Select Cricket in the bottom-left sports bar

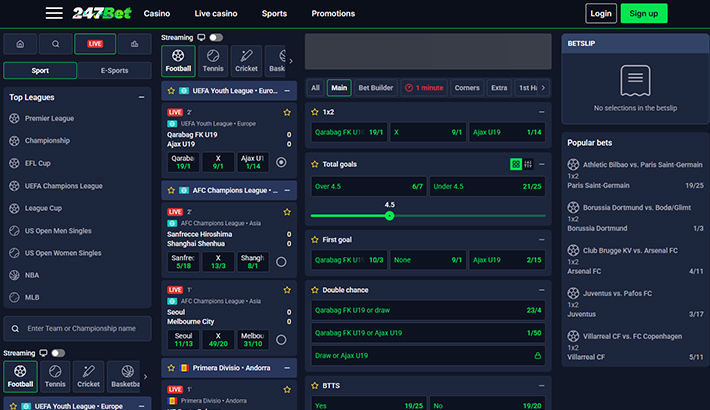coord(88,376)
